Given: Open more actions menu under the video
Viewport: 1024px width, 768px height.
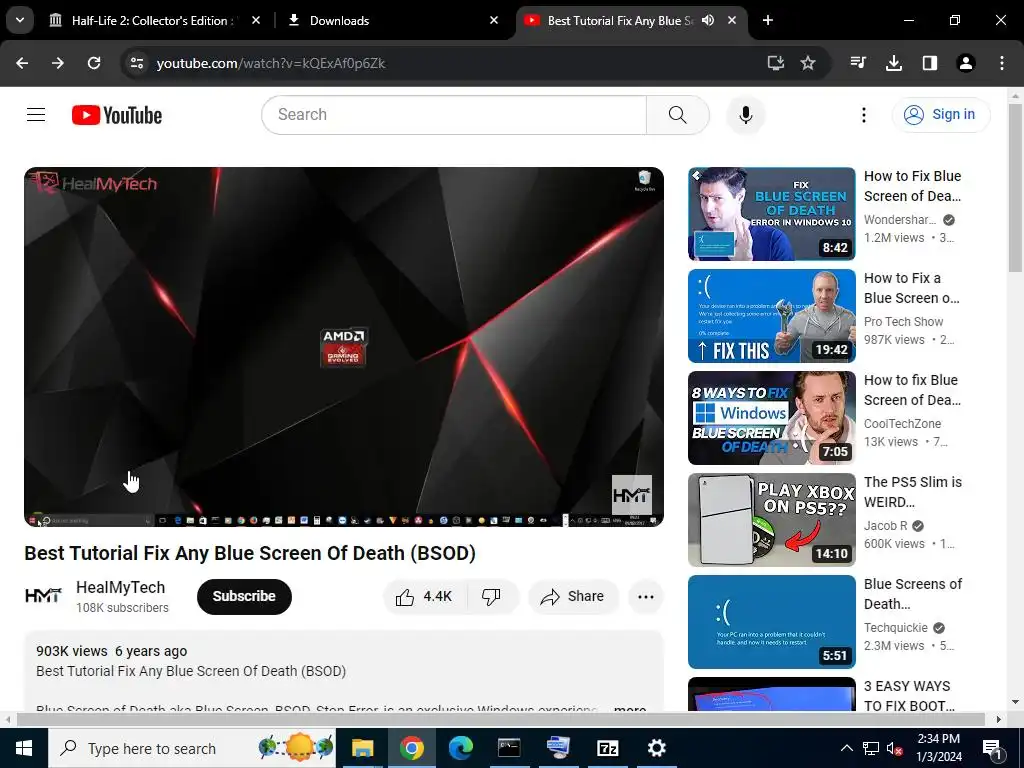Looking at the screenshot, I should 645,596.
